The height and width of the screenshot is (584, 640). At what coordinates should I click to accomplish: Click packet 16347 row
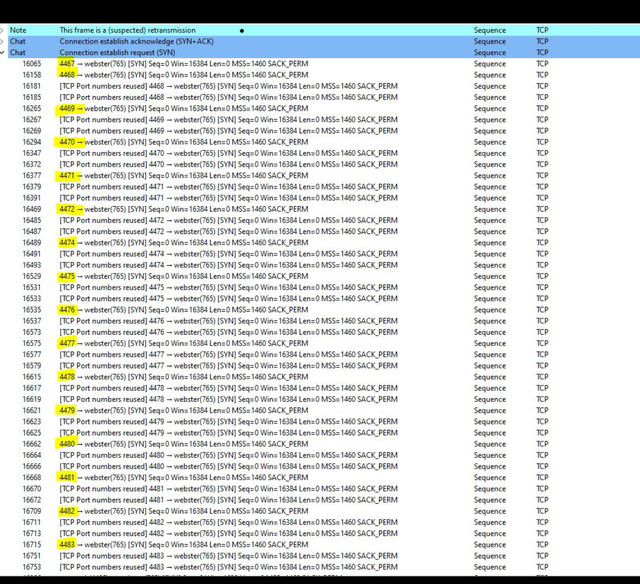click(x=320, y=153)
